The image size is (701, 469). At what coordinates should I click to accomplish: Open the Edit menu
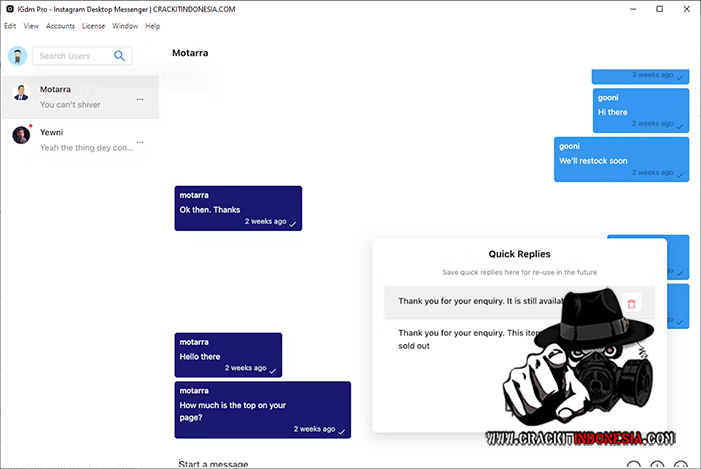pyautogui.click(x=10, y=26)
